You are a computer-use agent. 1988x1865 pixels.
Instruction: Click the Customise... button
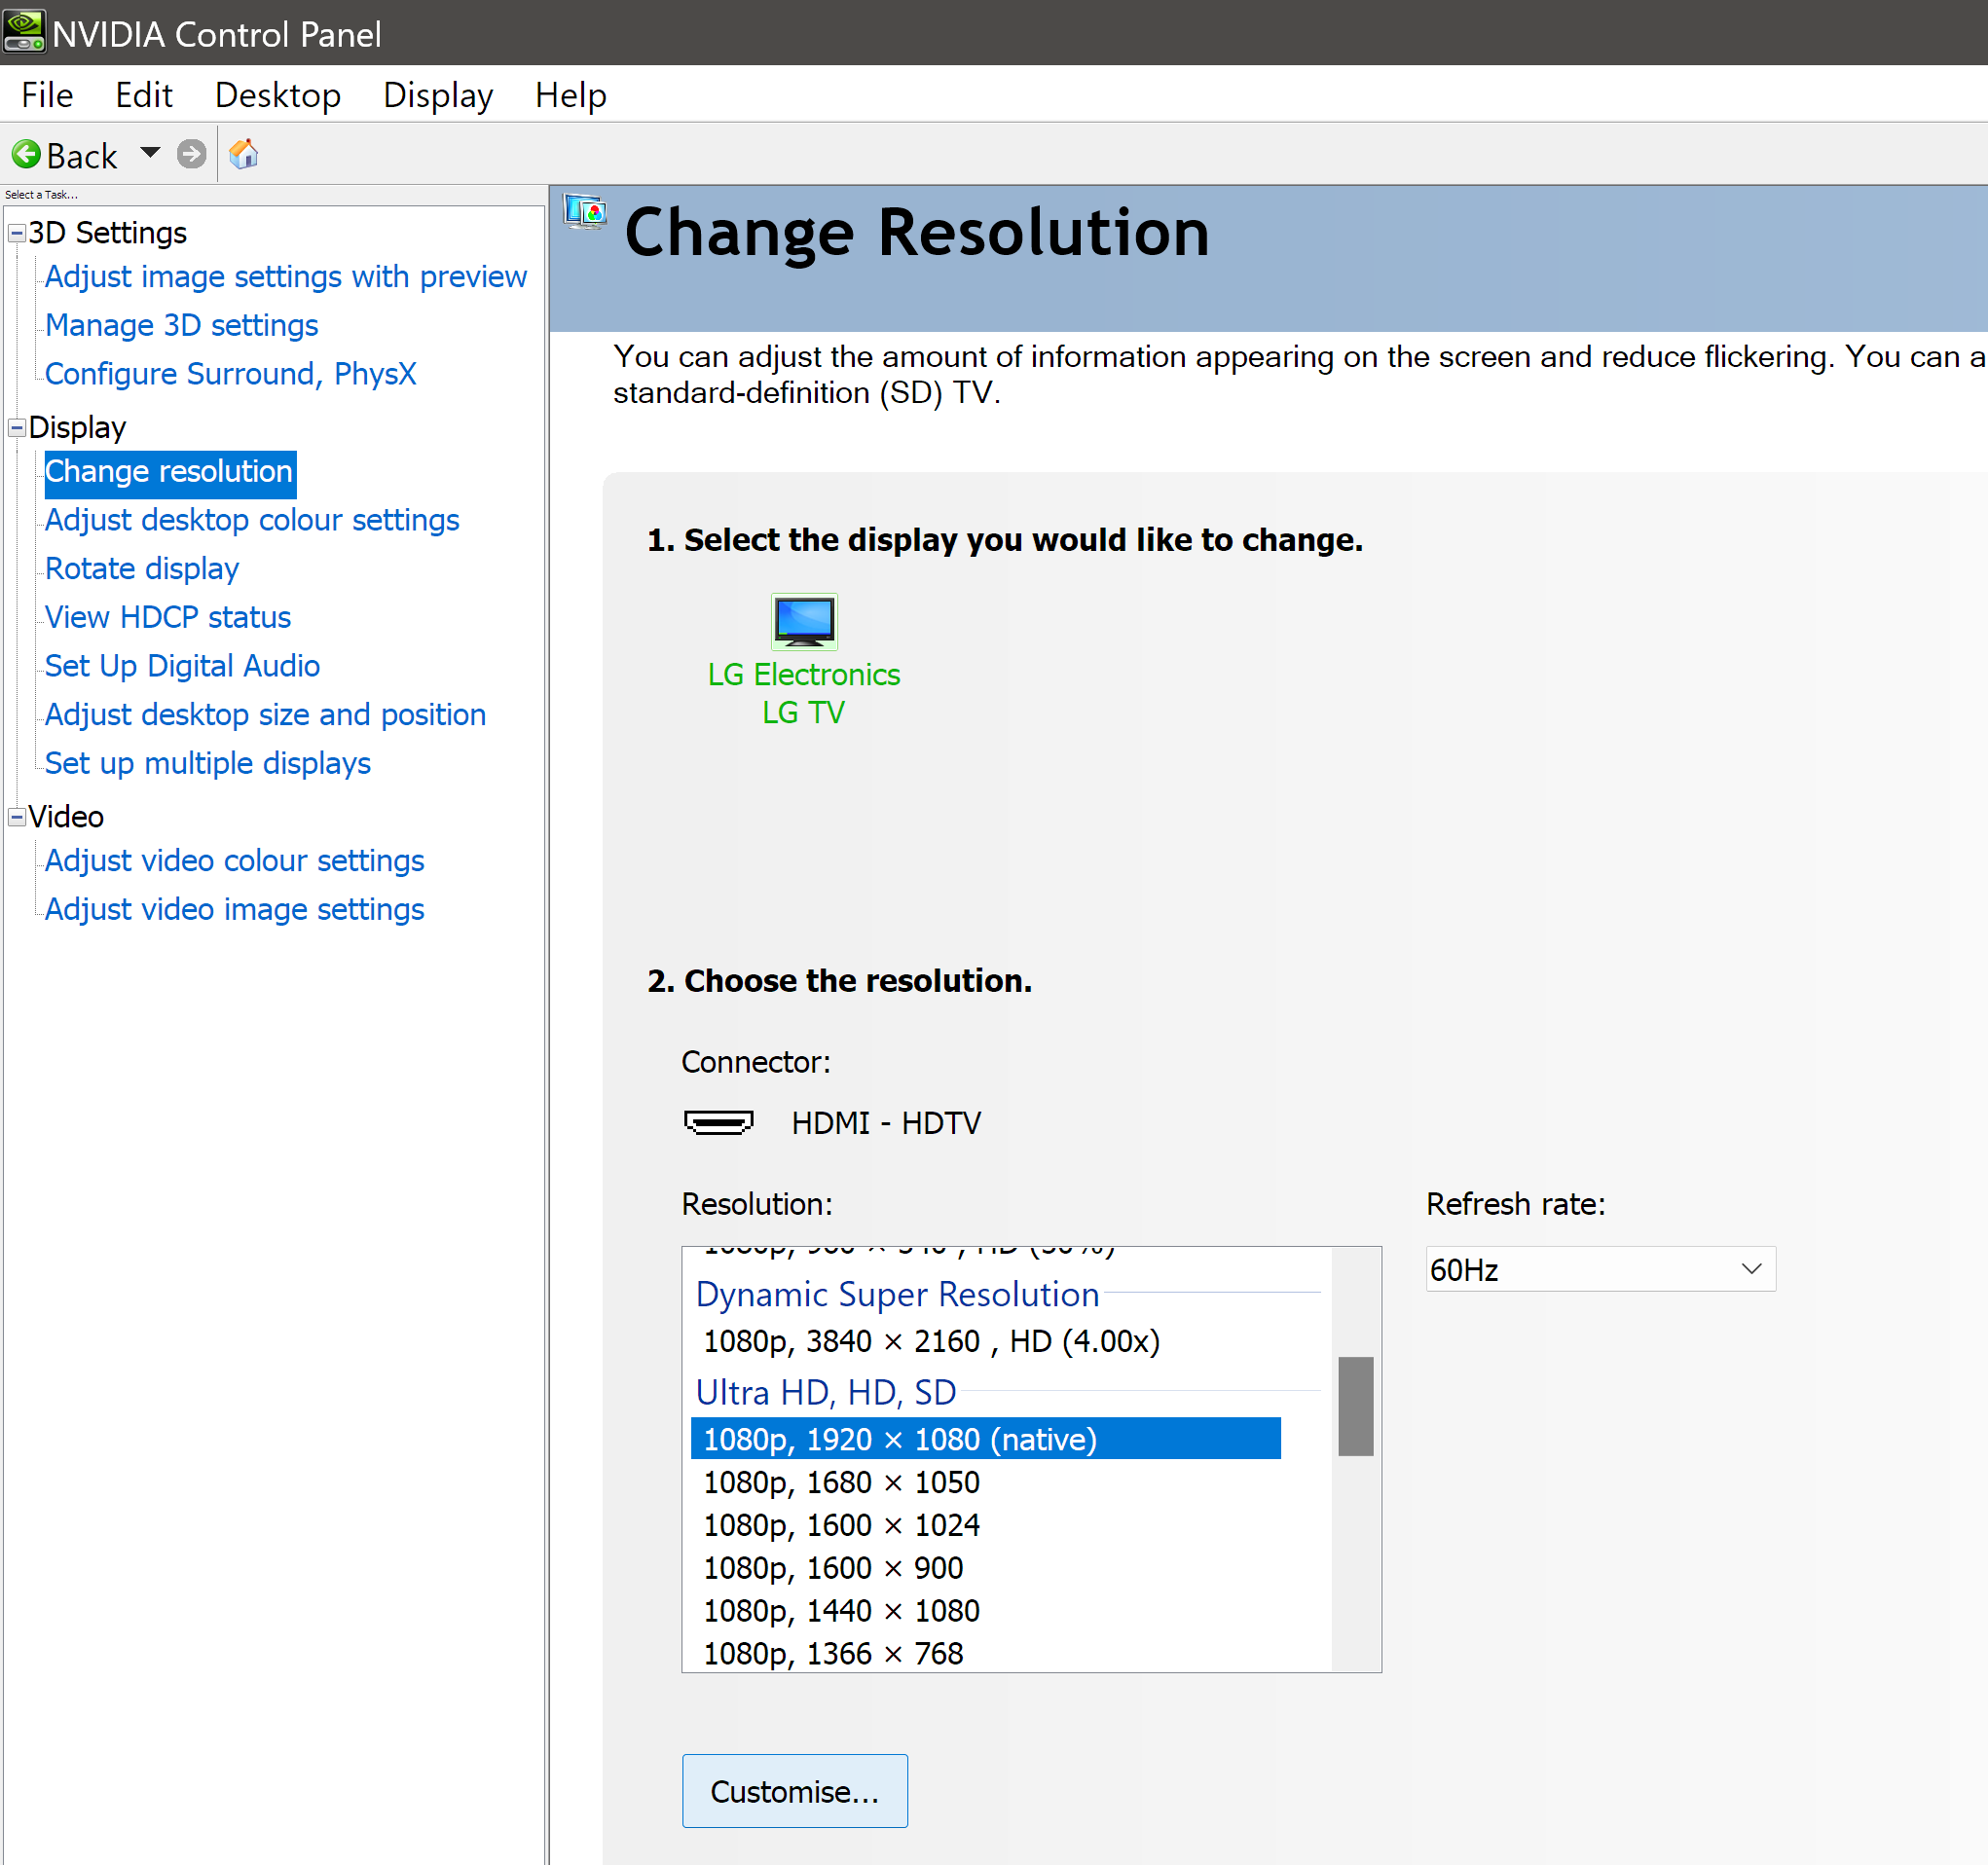795,1791
